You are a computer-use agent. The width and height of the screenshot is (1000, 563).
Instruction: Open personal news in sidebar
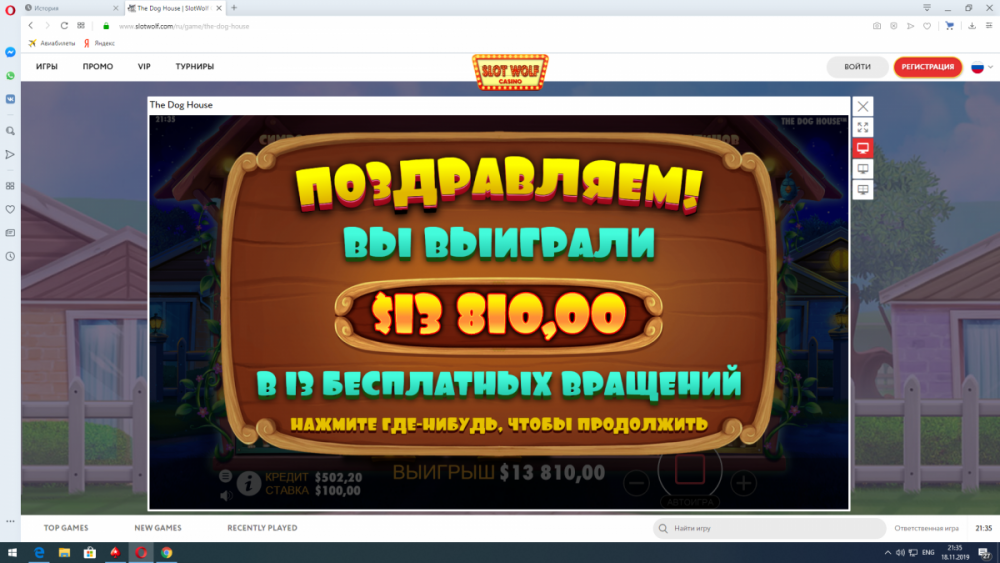point(10,233)
